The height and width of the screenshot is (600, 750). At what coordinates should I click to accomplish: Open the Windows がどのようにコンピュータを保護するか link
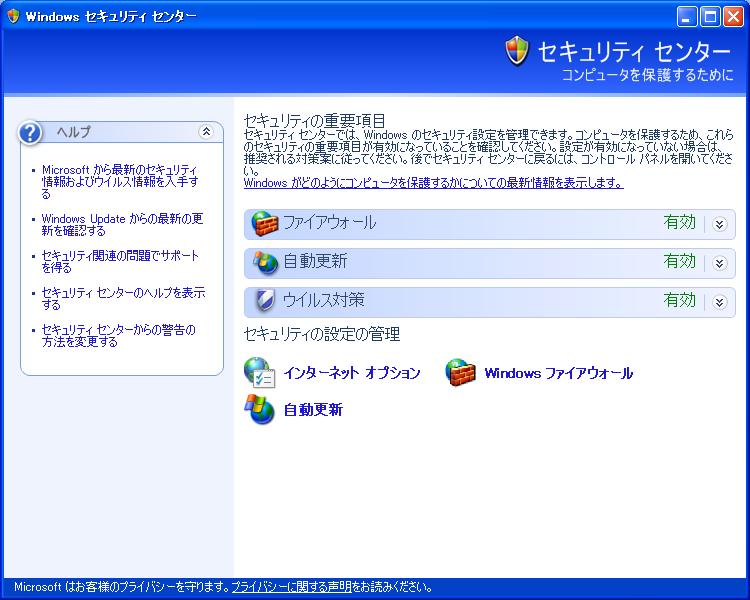coord(433,183)
